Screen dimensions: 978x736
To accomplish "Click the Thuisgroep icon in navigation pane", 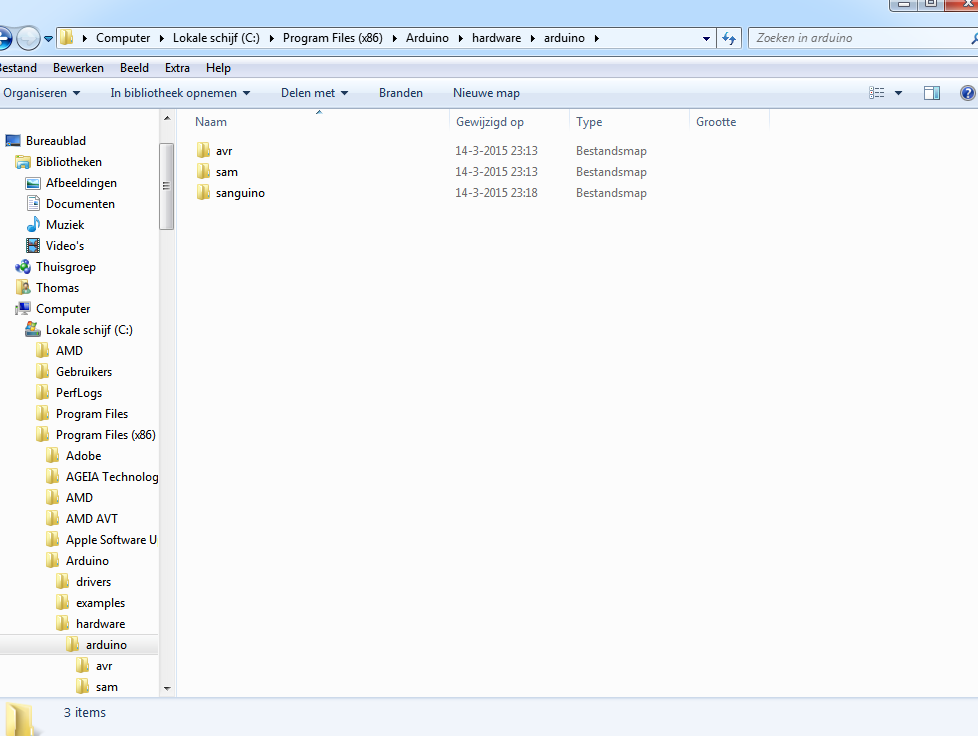I will pyautogui.click(x=23, y=267).
